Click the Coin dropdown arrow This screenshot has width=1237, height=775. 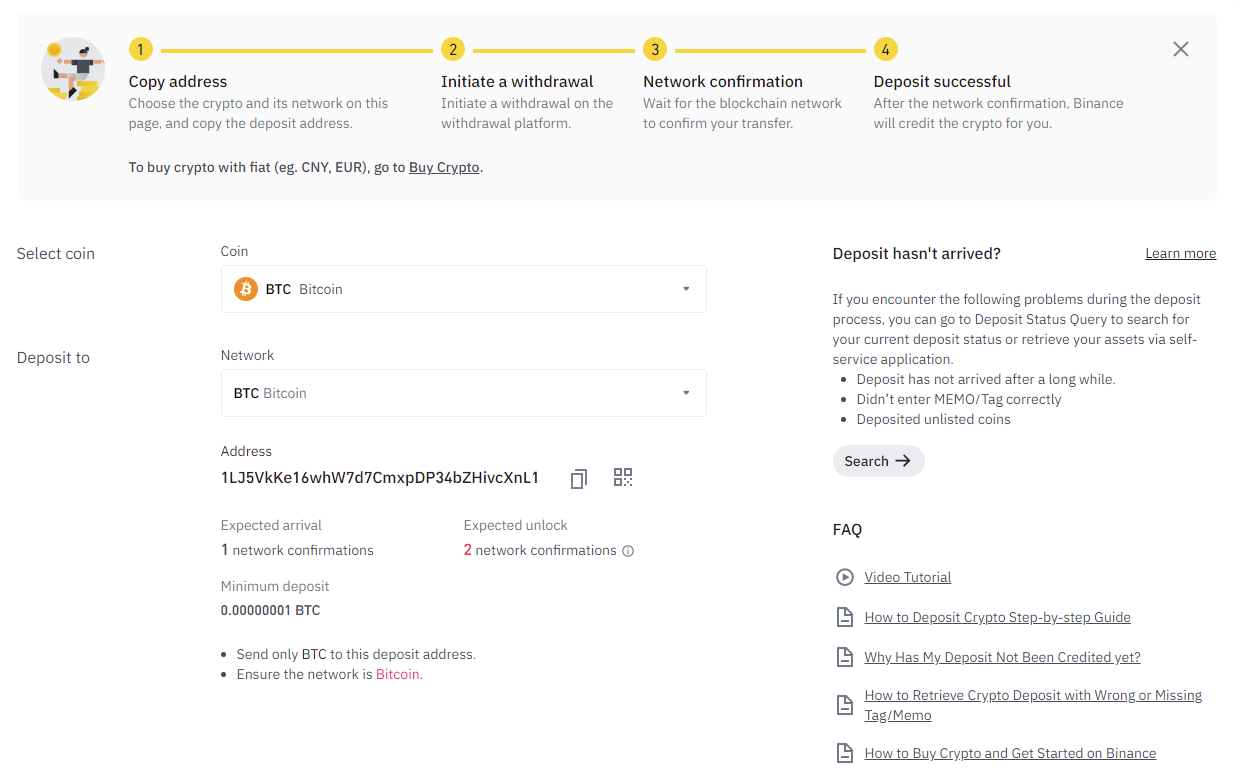(x=686, y=289)
